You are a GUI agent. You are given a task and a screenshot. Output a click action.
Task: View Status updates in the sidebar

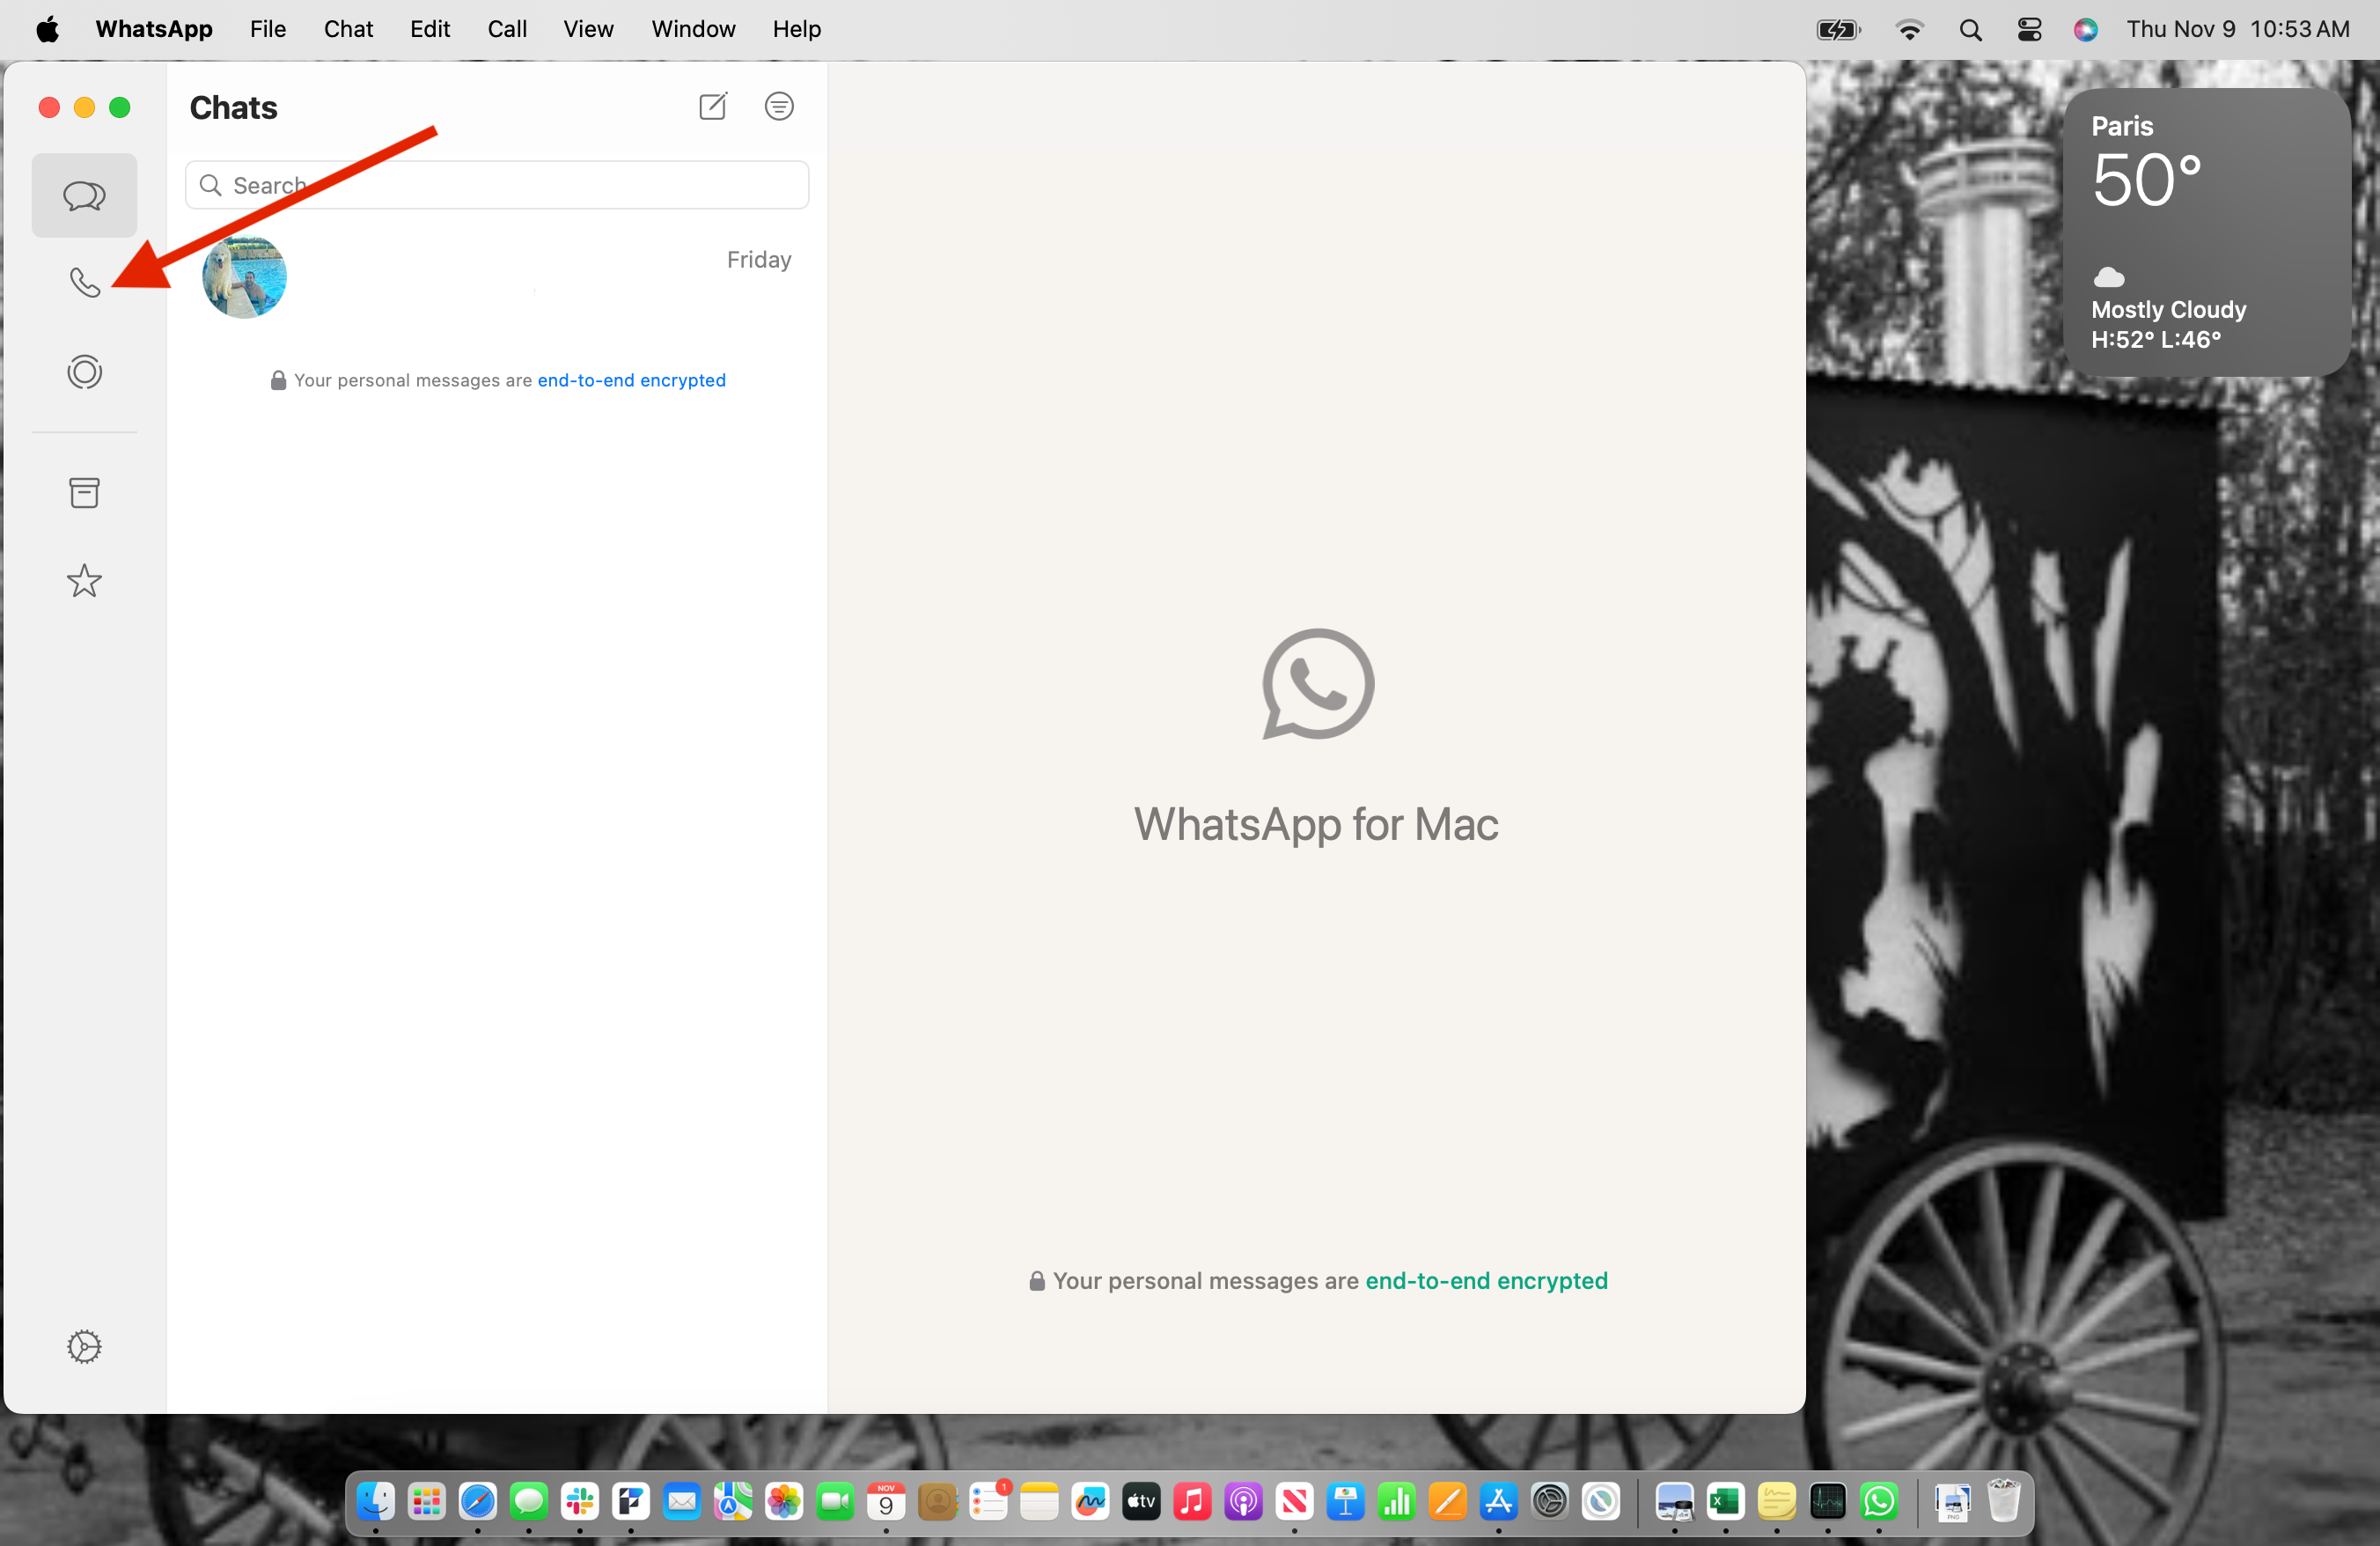[84, 371]
